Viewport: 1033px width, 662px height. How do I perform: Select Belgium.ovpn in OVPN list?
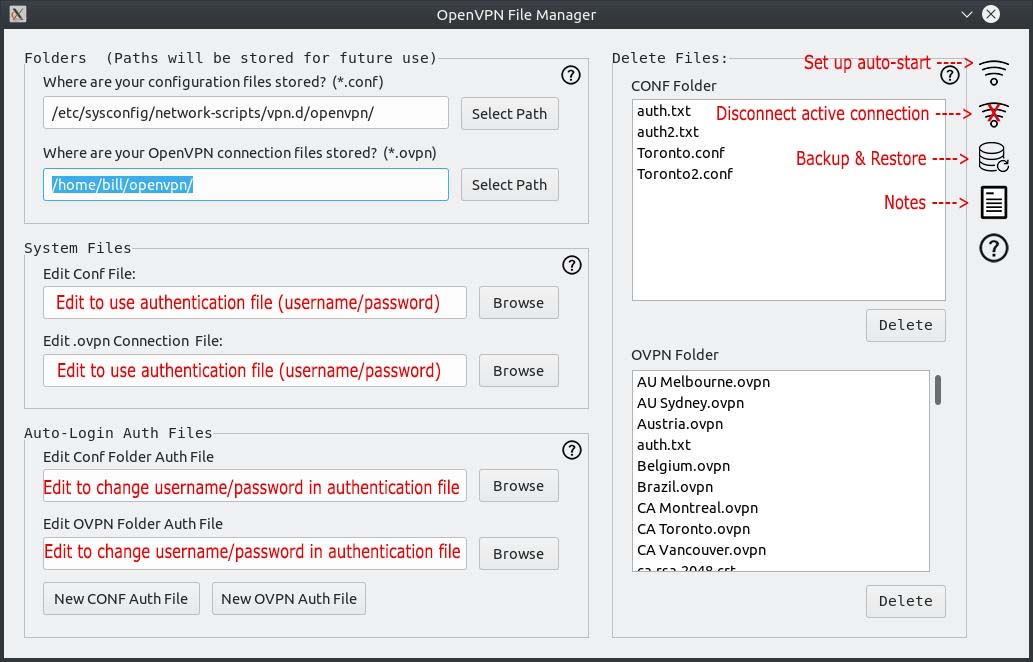781,466
